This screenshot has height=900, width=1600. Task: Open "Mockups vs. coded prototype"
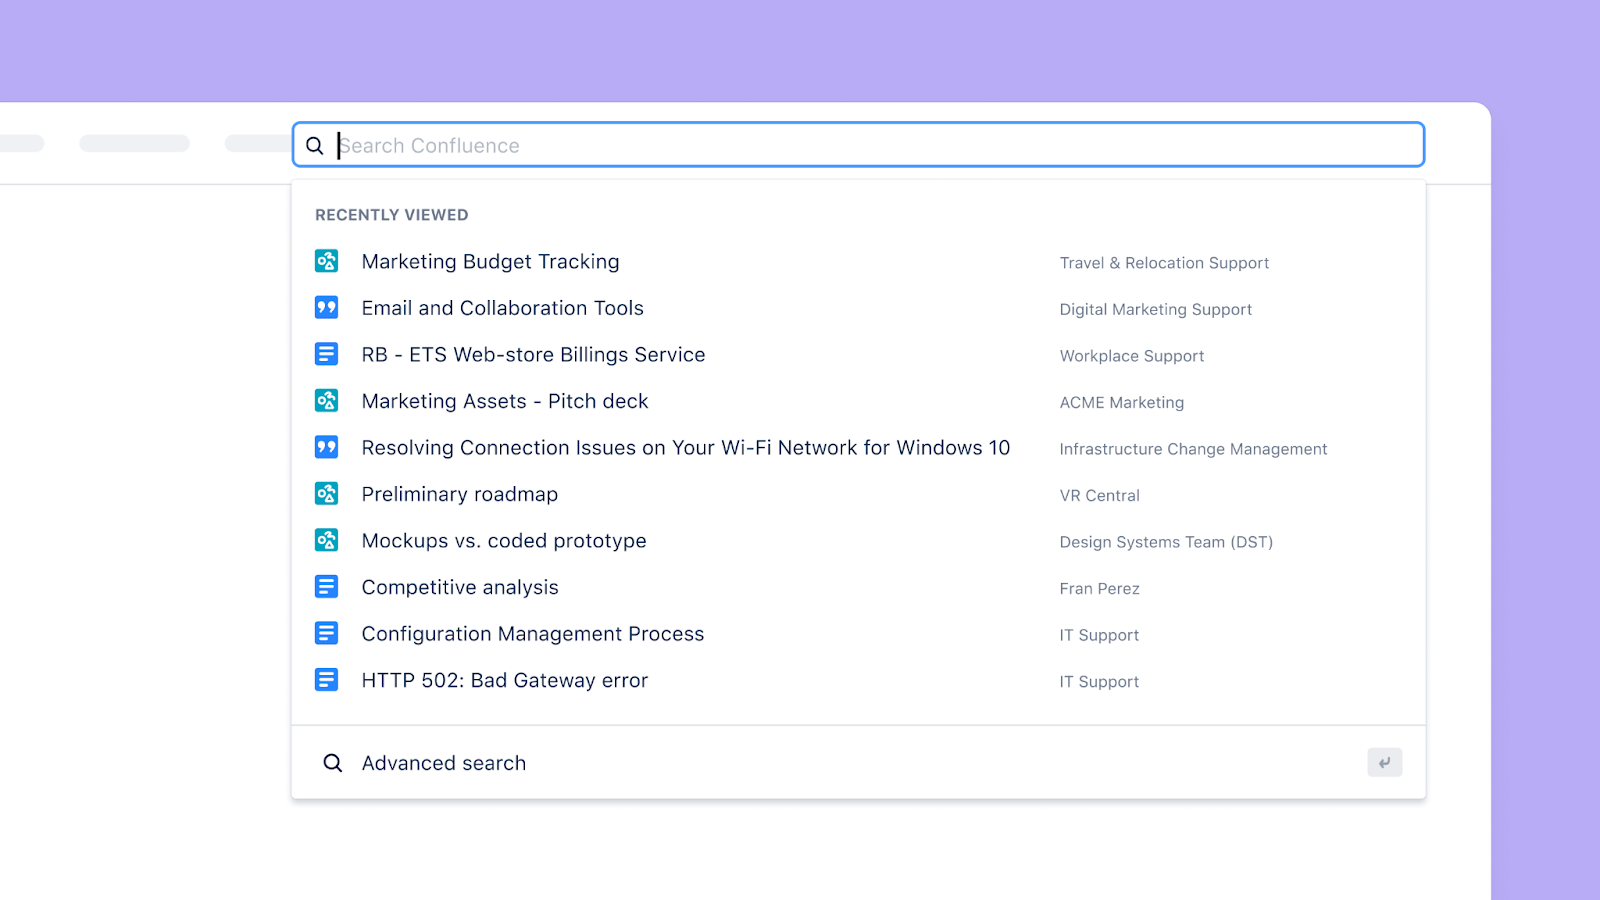click(503, 540)
